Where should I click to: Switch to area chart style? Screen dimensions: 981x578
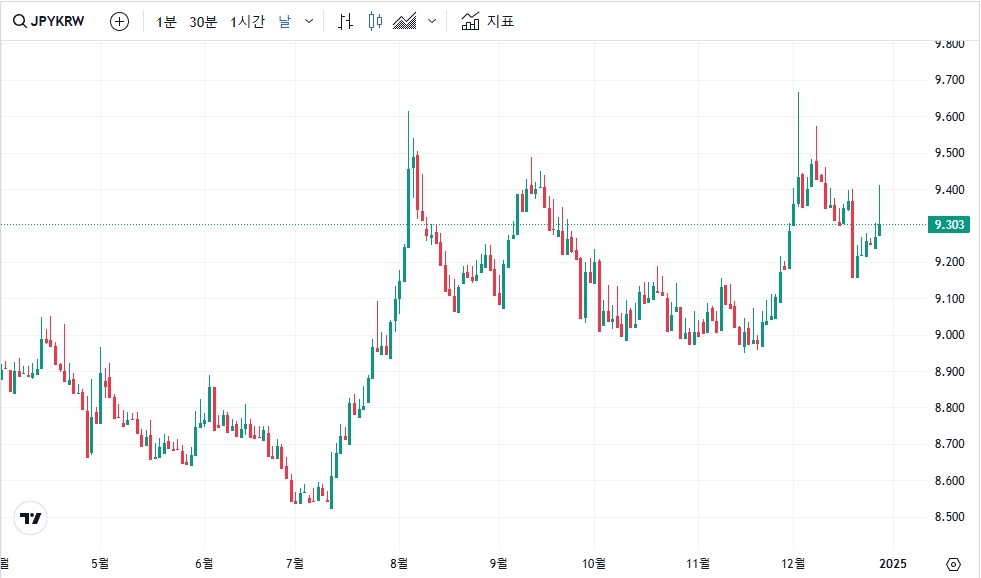[x=405, y=22]
